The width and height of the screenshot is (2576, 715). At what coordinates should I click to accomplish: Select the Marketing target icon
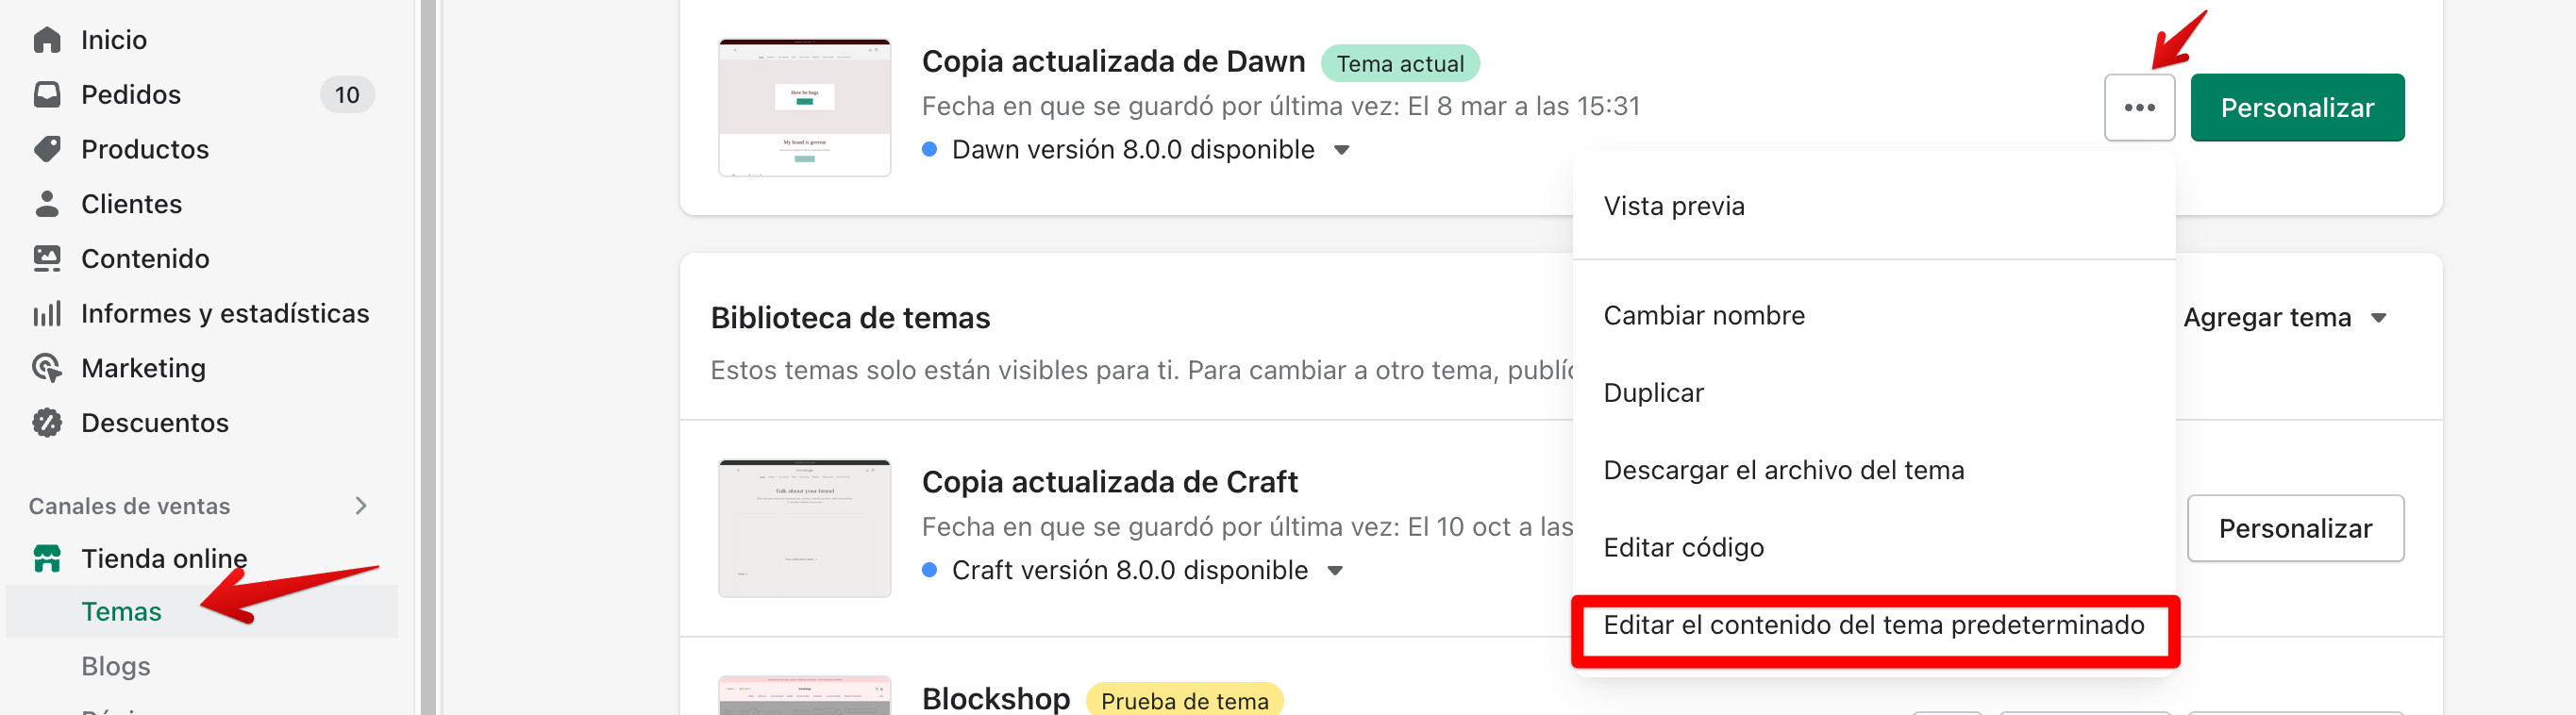pos(47,368)
